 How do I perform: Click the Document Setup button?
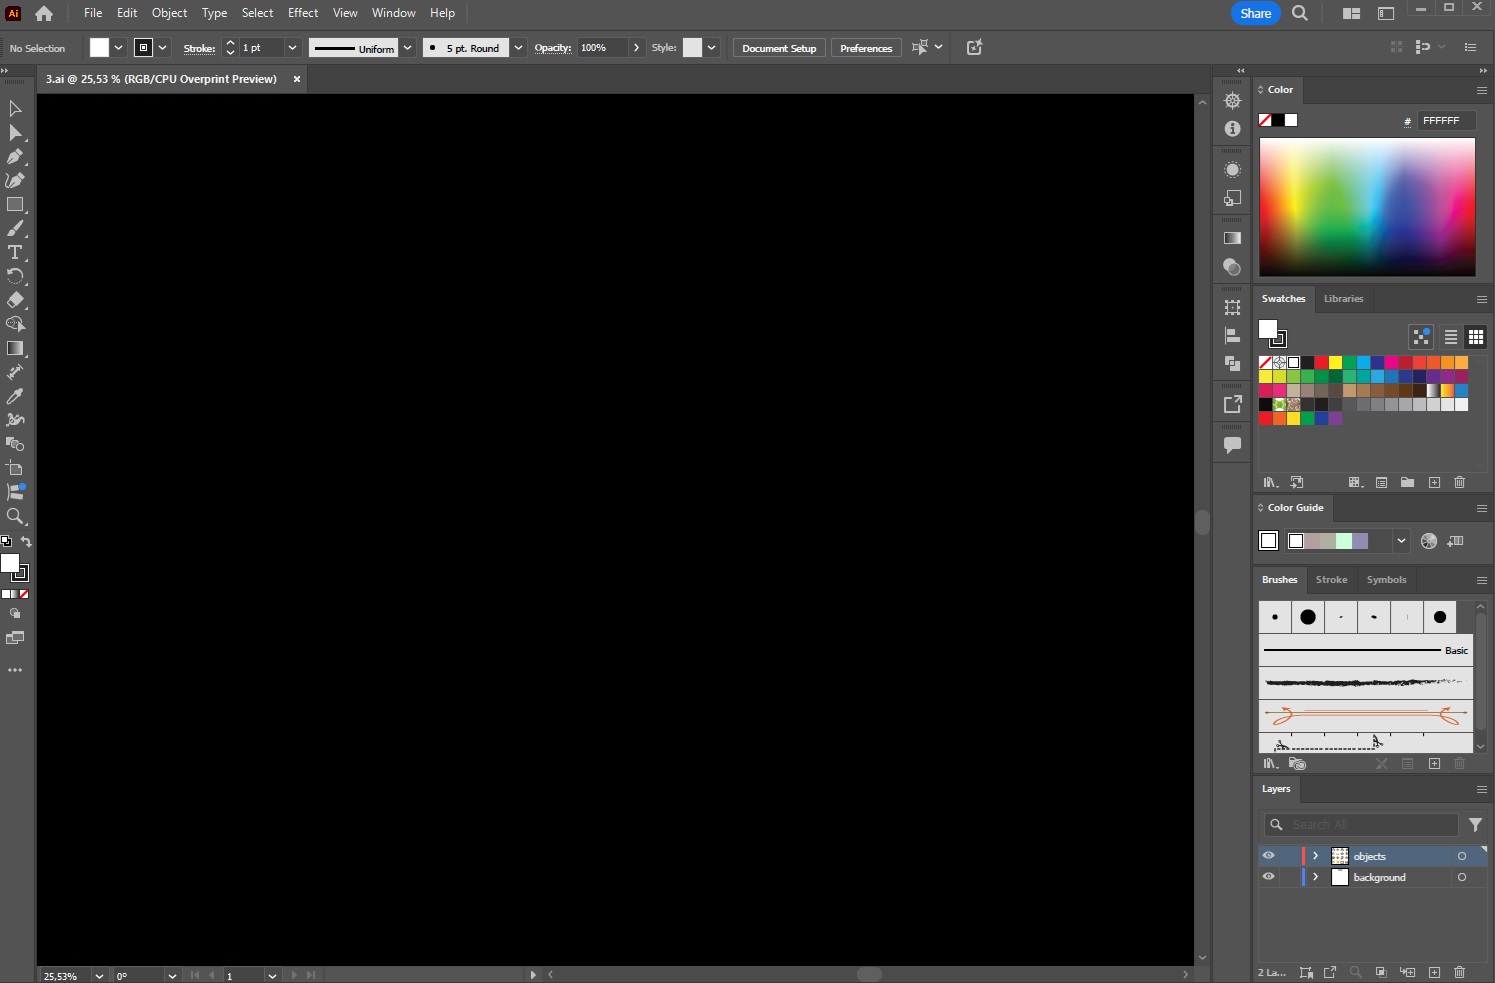(x=778, y=47)
